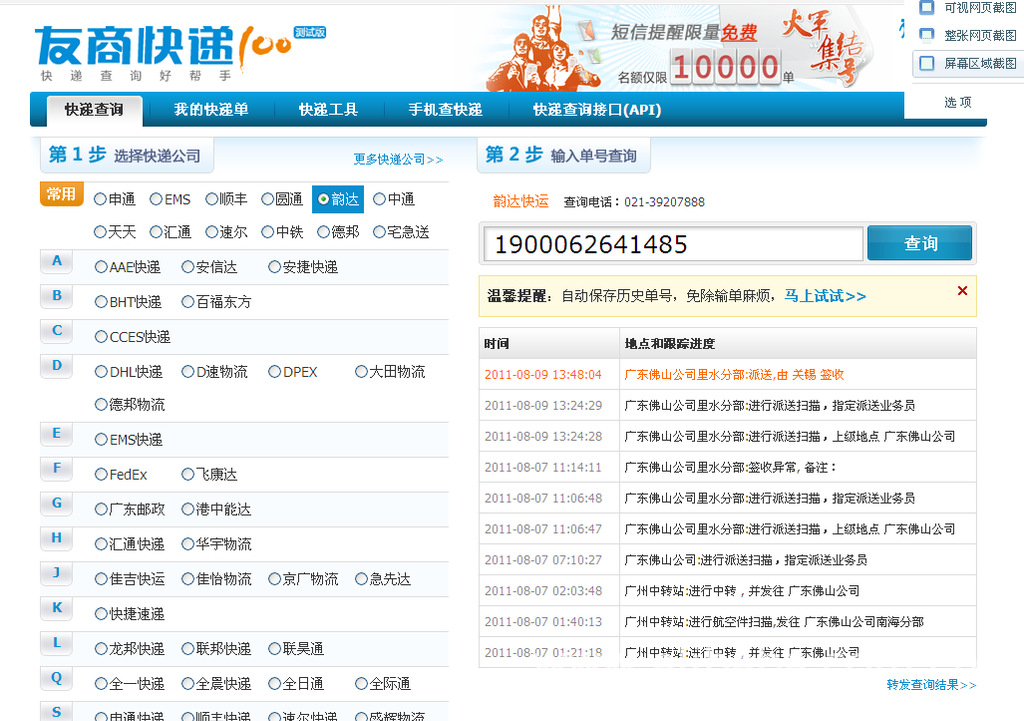Click the orange 常用 category badge
This screenshot has height=721, width=1024.
(x=61, y=193)
